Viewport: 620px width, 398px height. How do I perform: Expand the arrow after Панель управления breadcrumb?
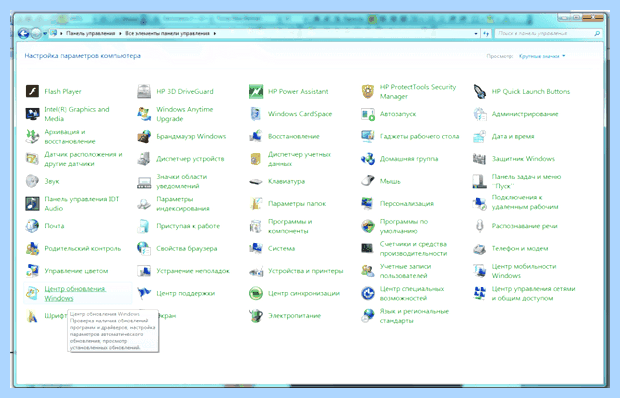pyautogui.click(x=120, y=34)
